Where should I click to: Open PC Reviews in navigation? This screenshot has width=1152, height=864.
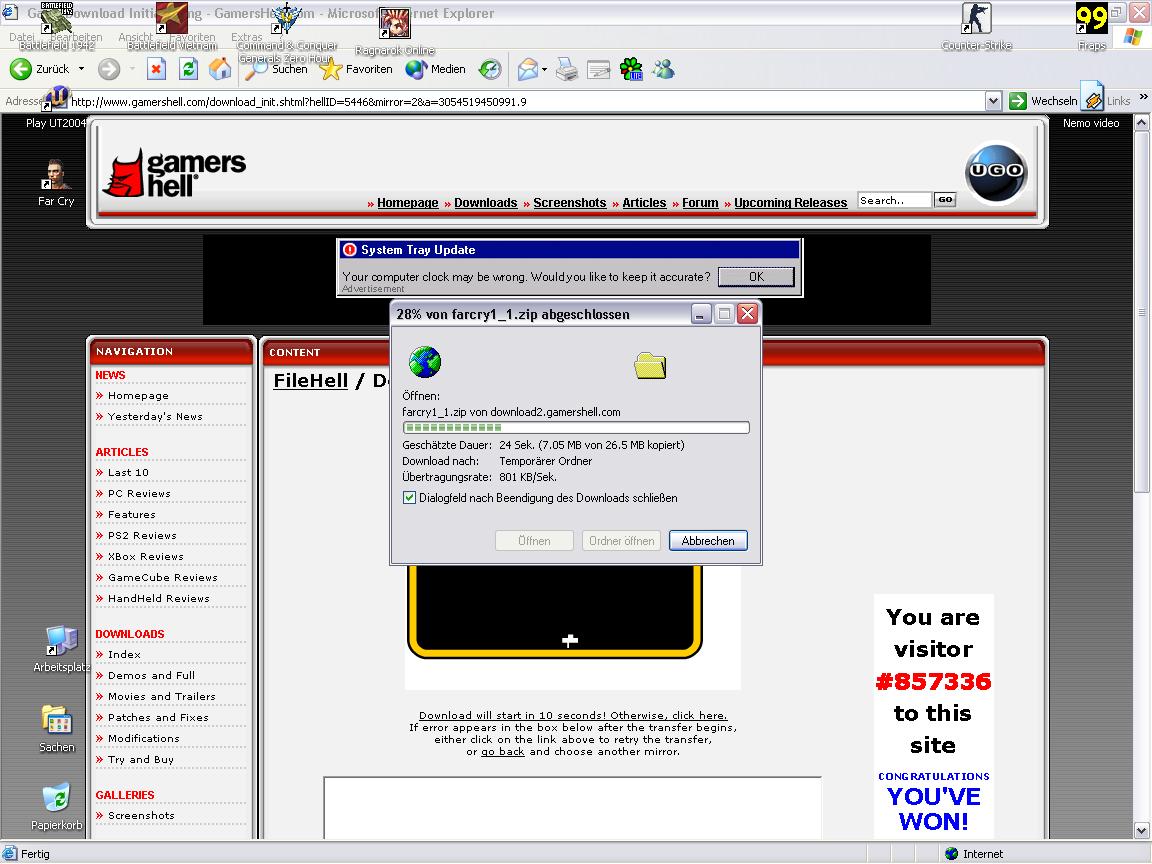(x=139, y=494)
